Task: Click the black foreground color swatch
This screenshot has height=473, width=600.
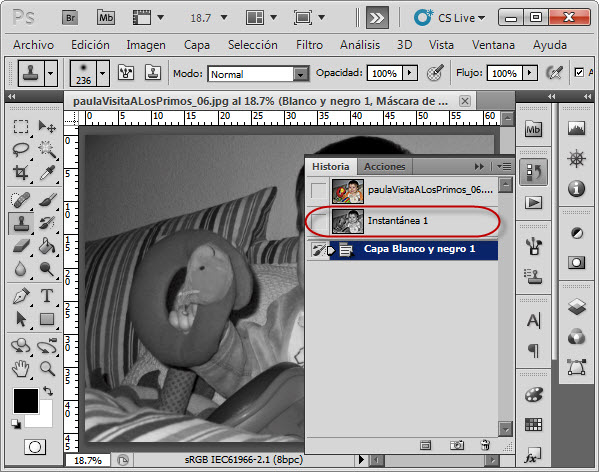Action: pyautogui.click(x=26, y=401)
